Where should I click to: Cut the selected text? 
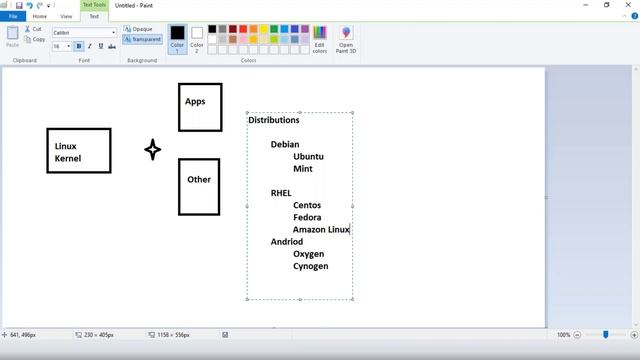[33, 29]
